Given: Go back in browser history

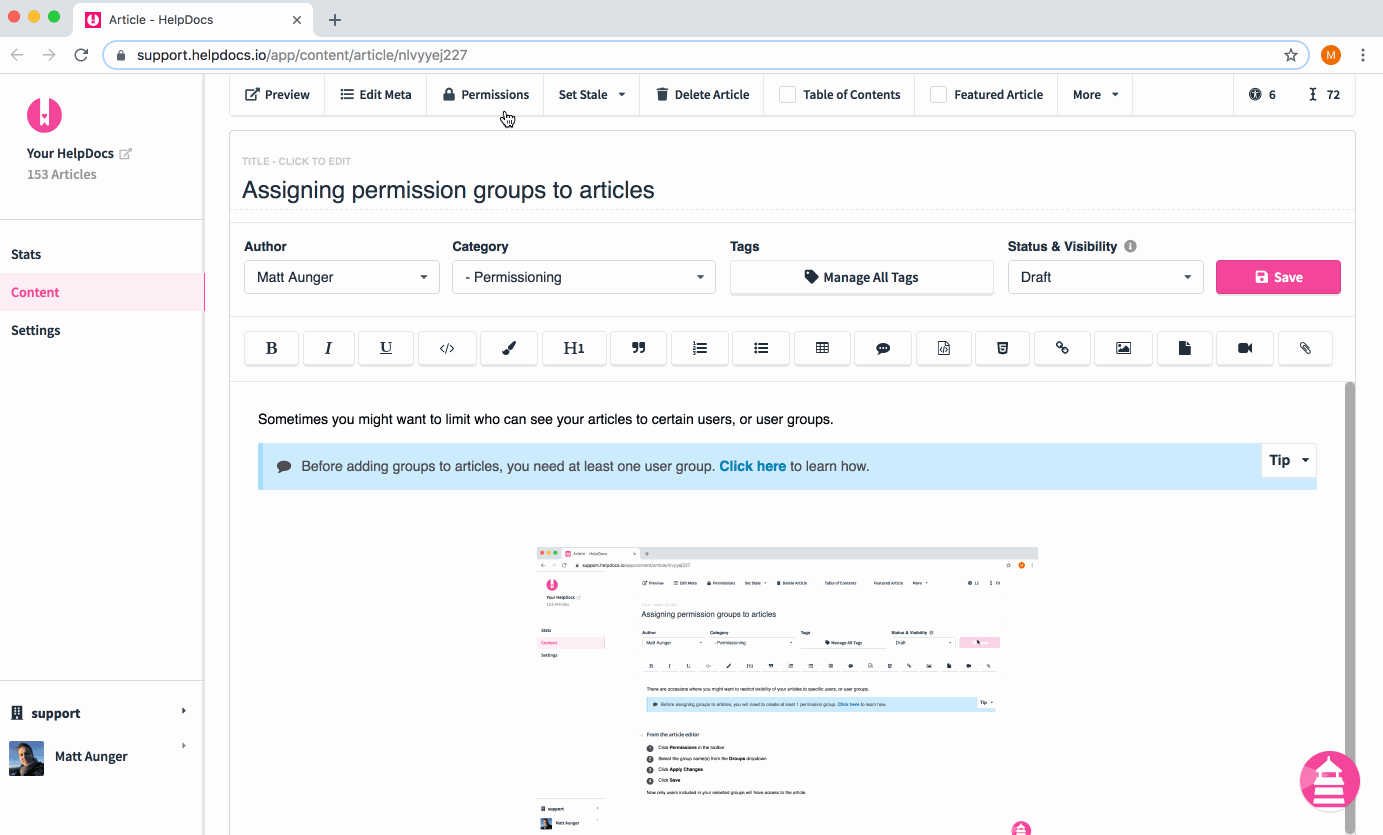Looking at the screenshot, I should tap(17, 55).
